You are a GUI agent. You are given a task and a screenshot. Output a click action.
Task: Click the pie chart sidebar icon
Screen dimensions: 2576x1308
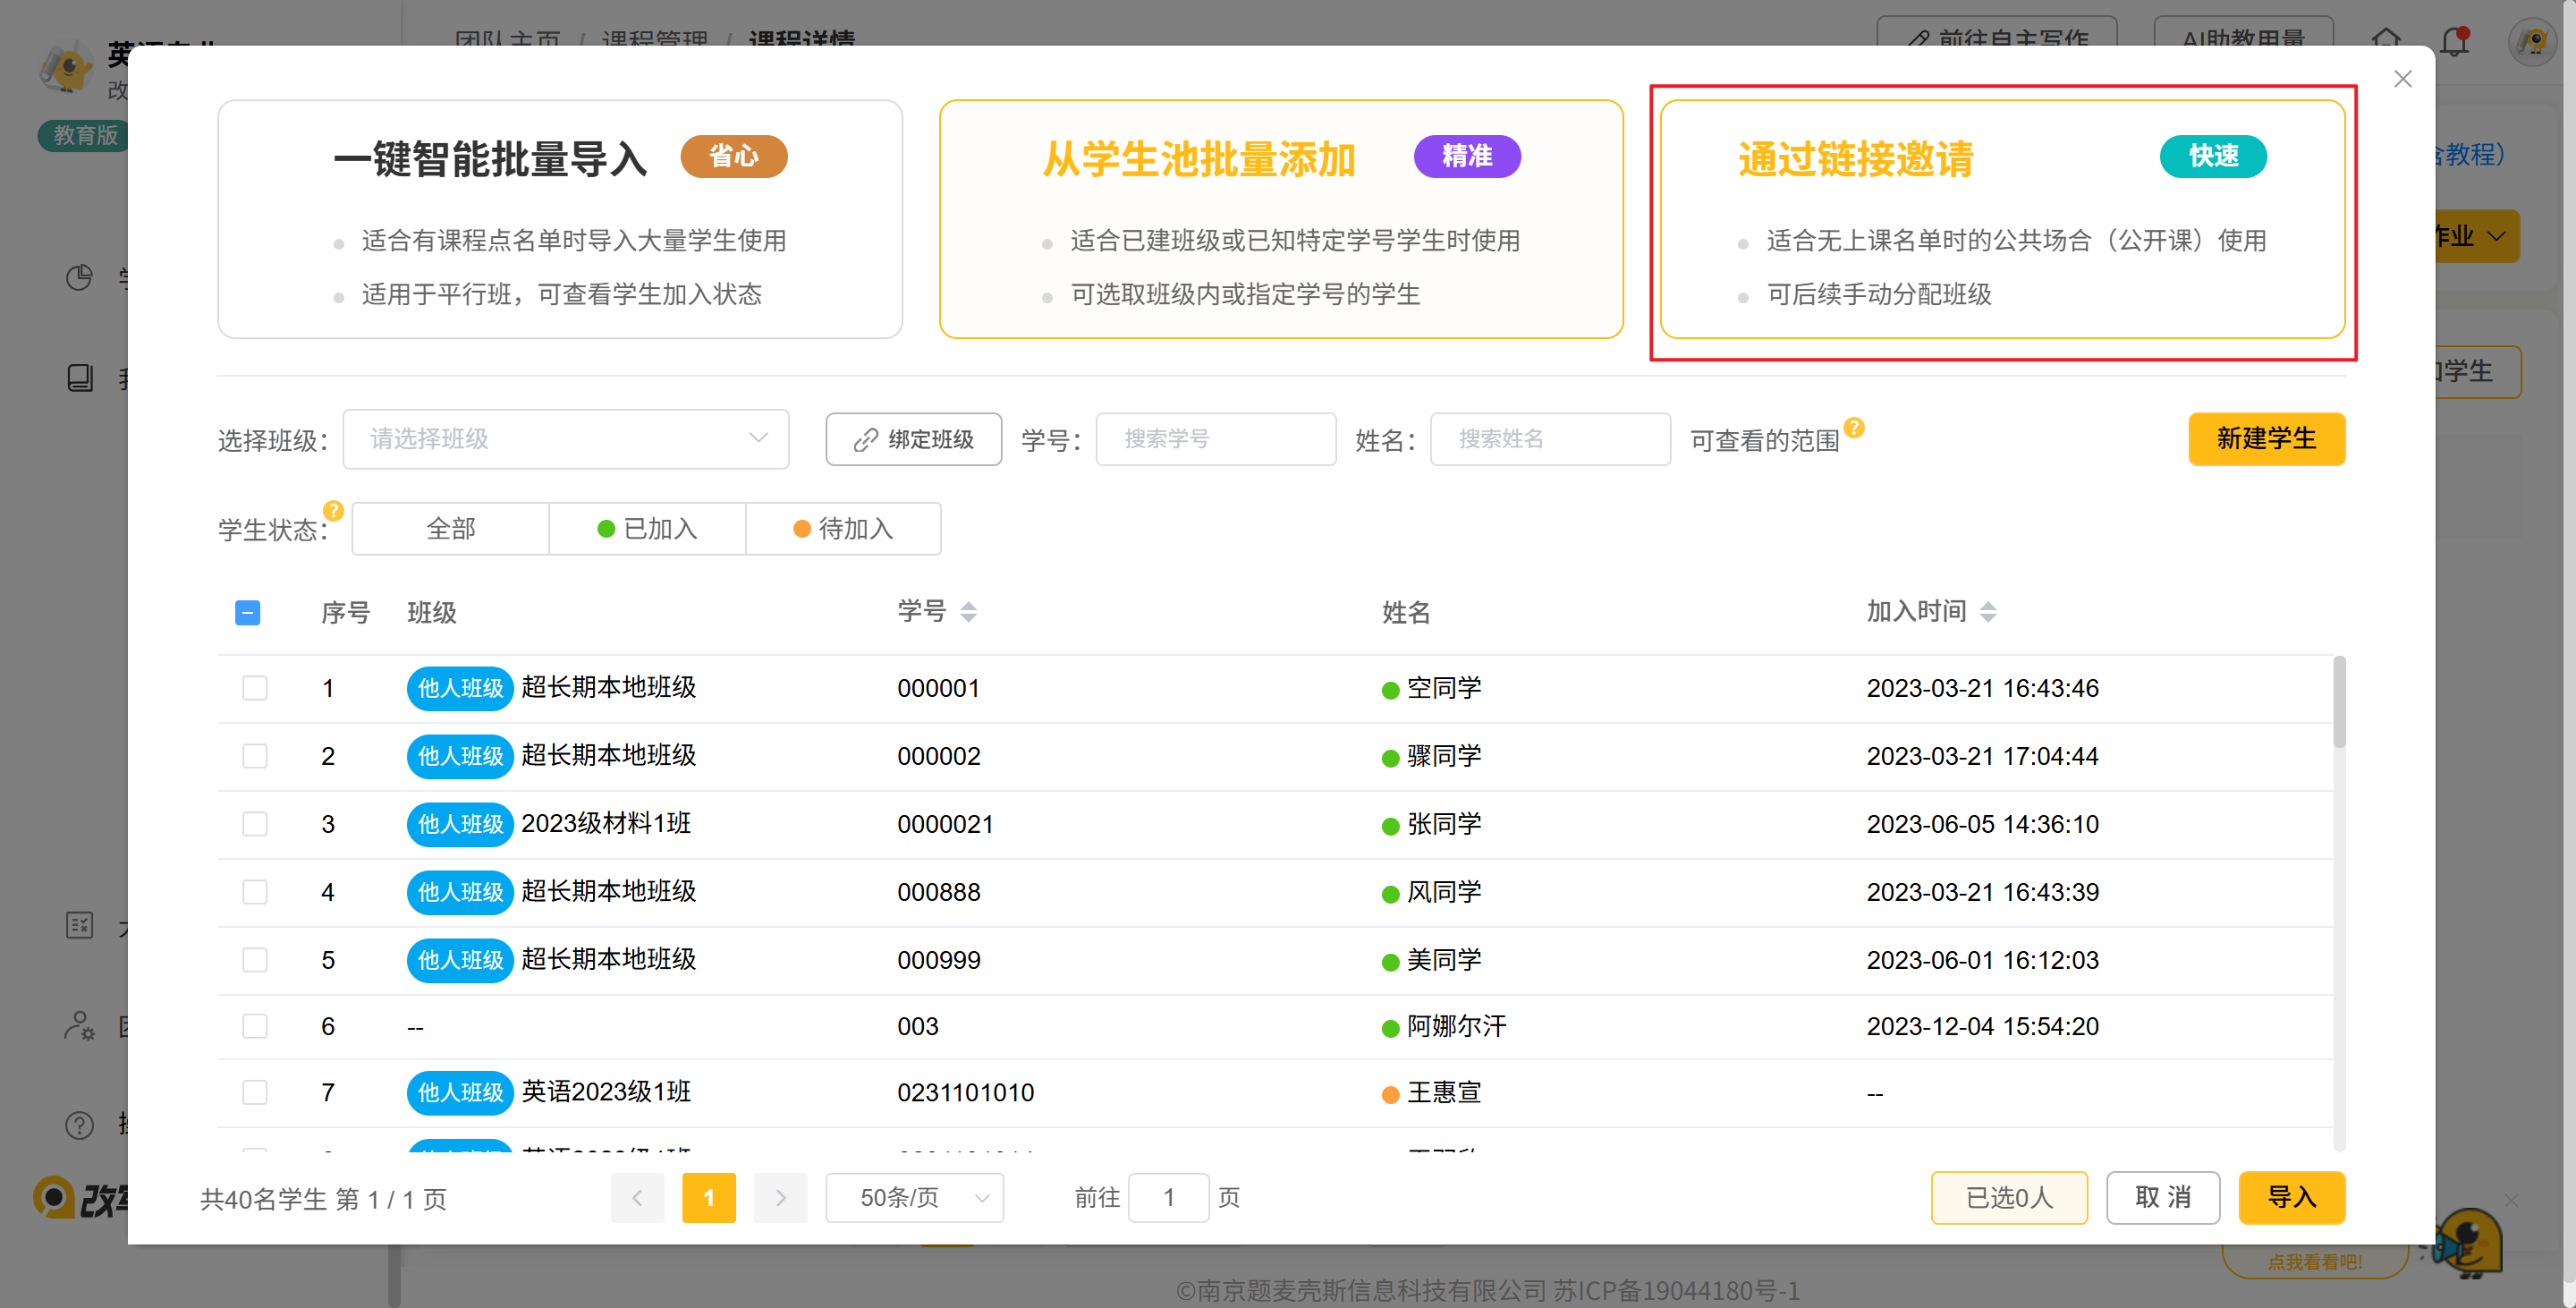[79, 278]
